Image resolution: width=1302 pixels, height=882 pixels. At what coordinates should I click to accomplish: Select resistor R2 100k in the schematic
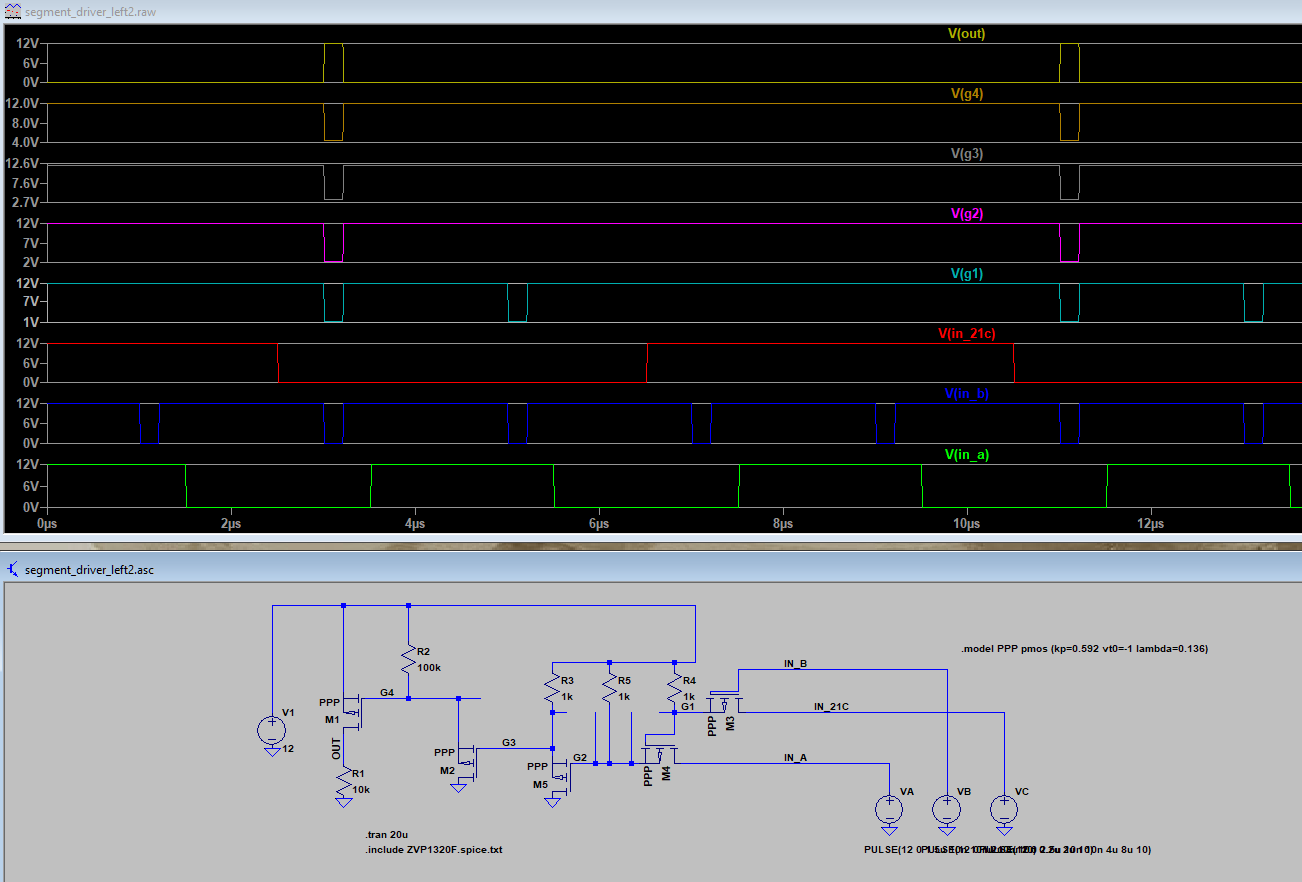pos(408,659)
